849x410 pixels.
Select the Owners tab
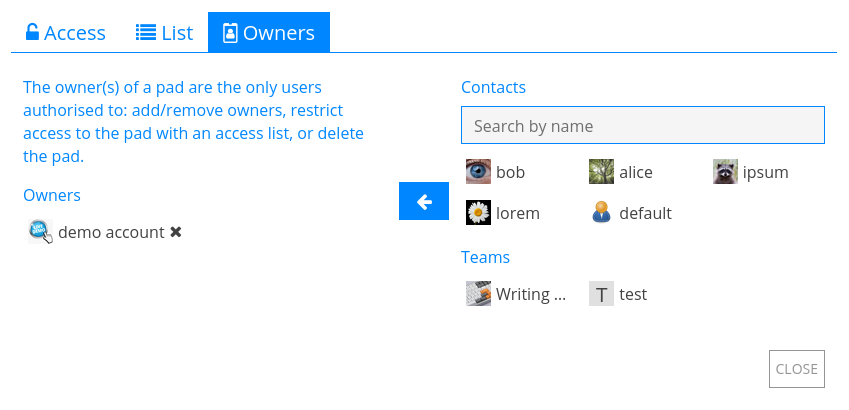(x=269, y=32)
